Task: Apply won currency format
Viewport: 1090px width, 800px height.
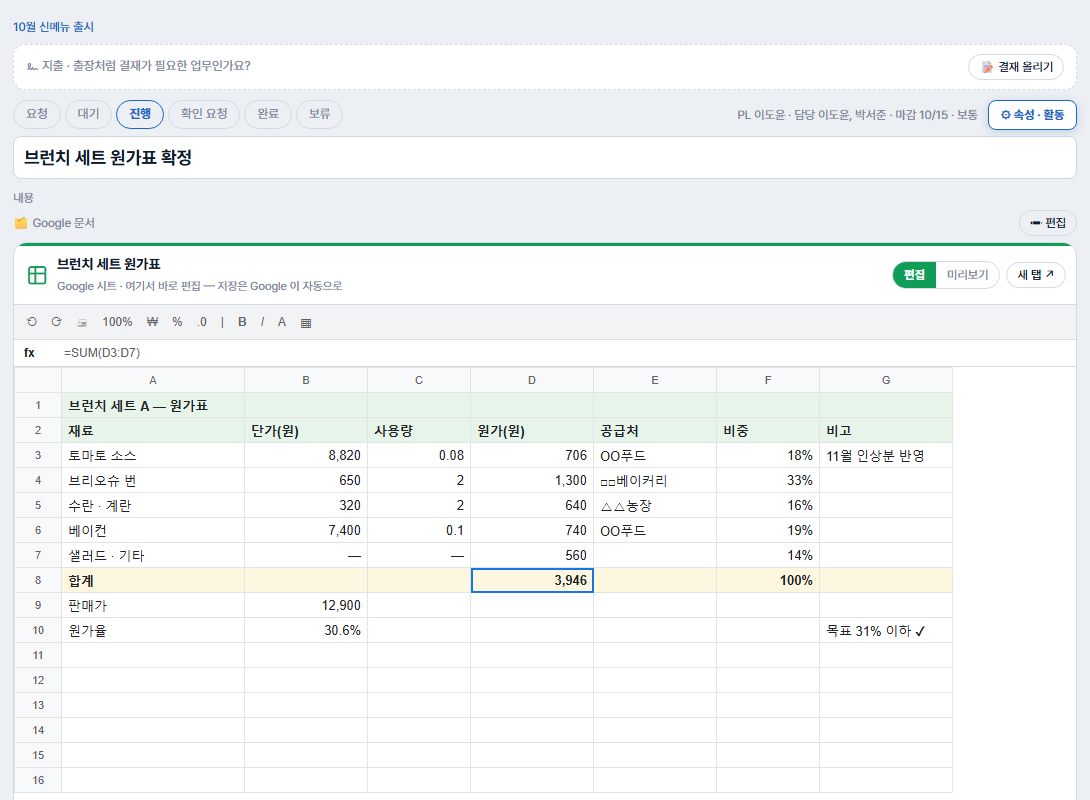Action: pyautogui.click(x=152, y=322)
